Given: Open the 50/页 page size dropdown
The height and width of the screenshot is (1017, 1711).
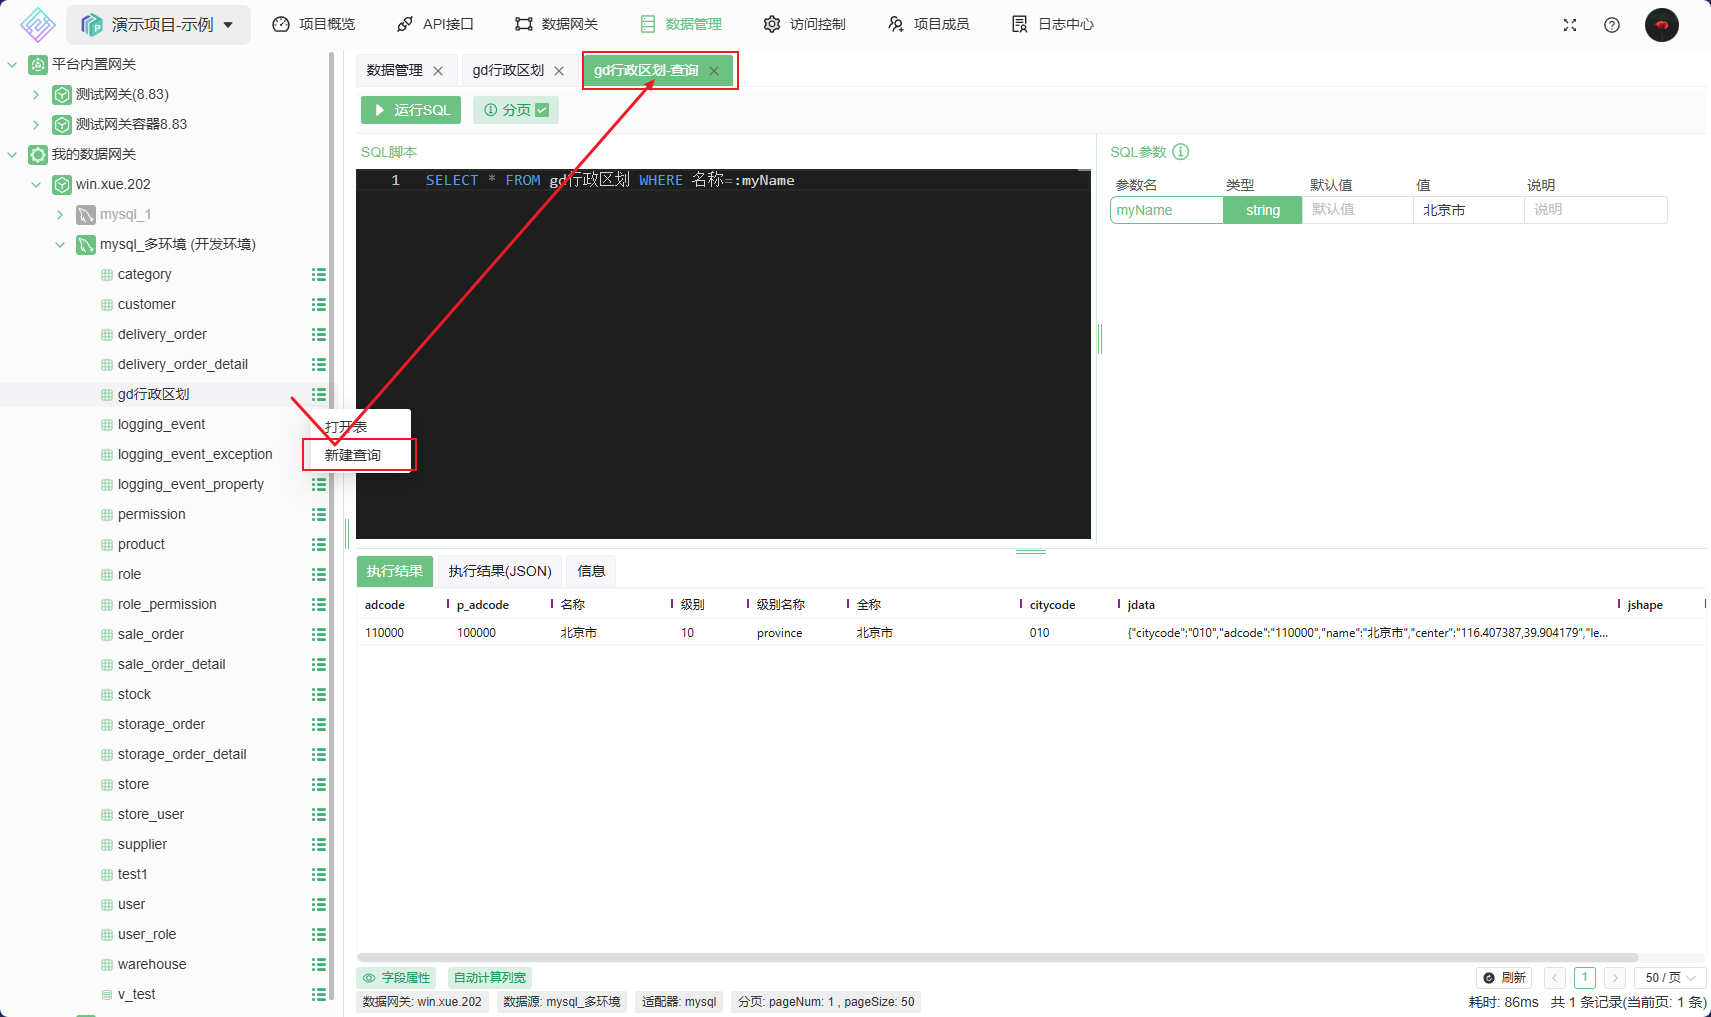Looking at the screenshot, I should (1670, 978).
